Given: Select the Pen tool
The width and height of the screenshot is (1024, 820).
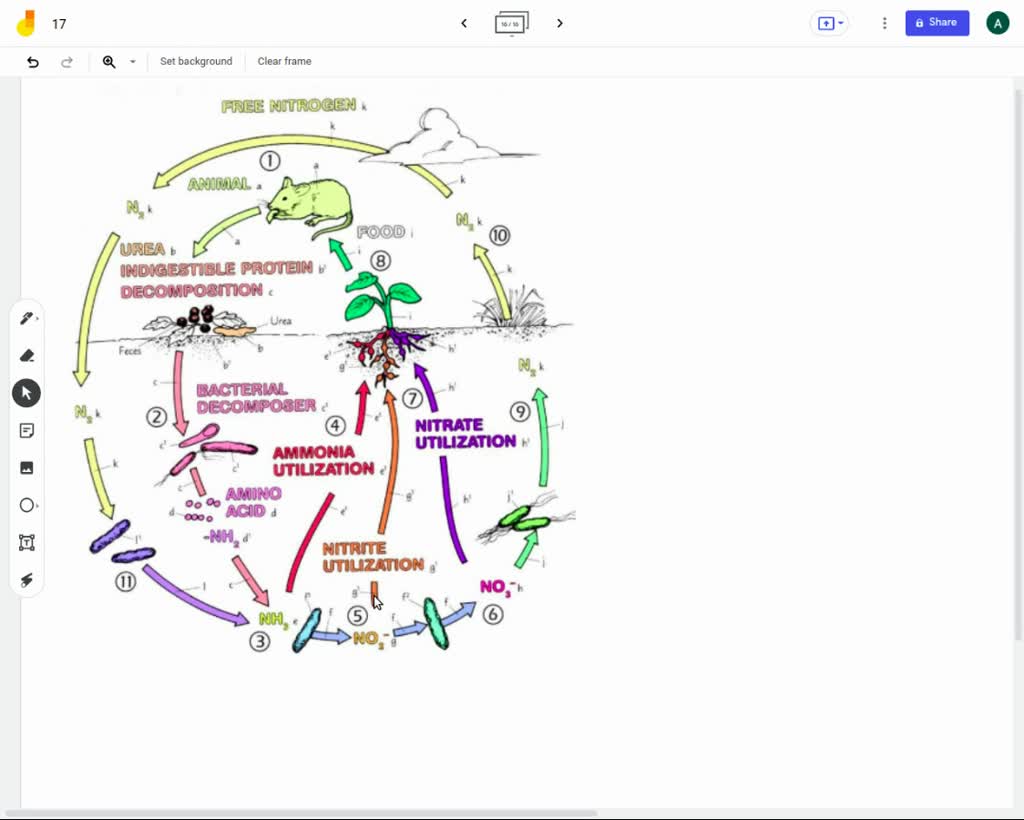Looking at the screenshot, I should pos(26,317).
